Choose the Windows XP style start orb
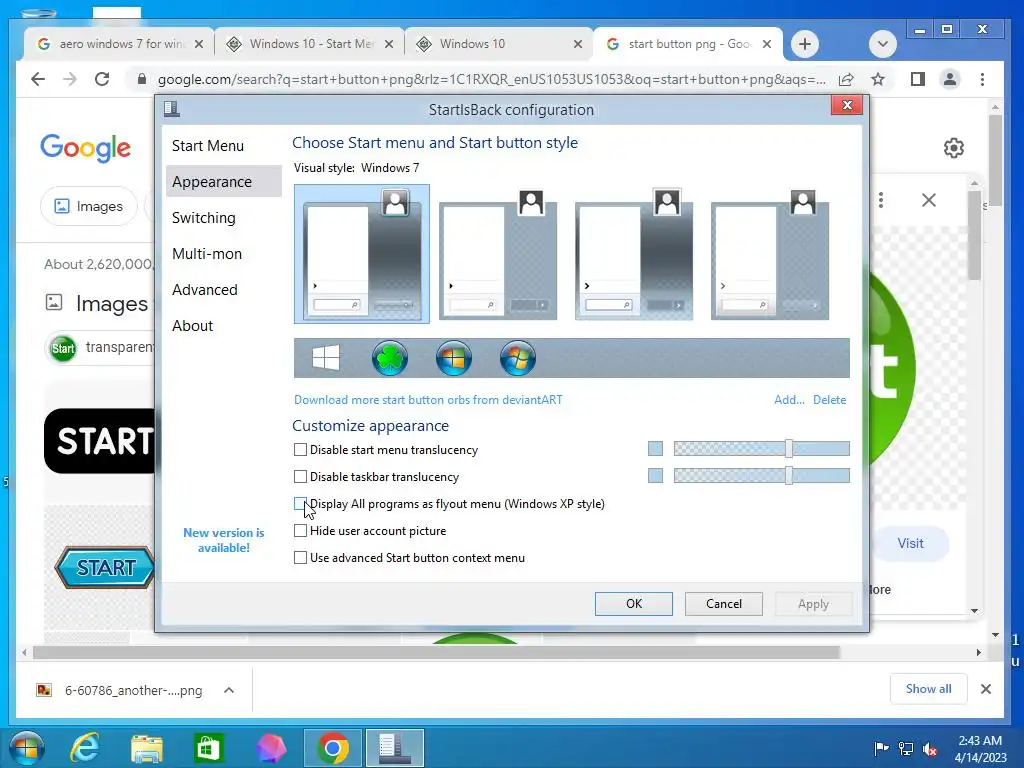The image size is (1024, 768). click(454, 358)
